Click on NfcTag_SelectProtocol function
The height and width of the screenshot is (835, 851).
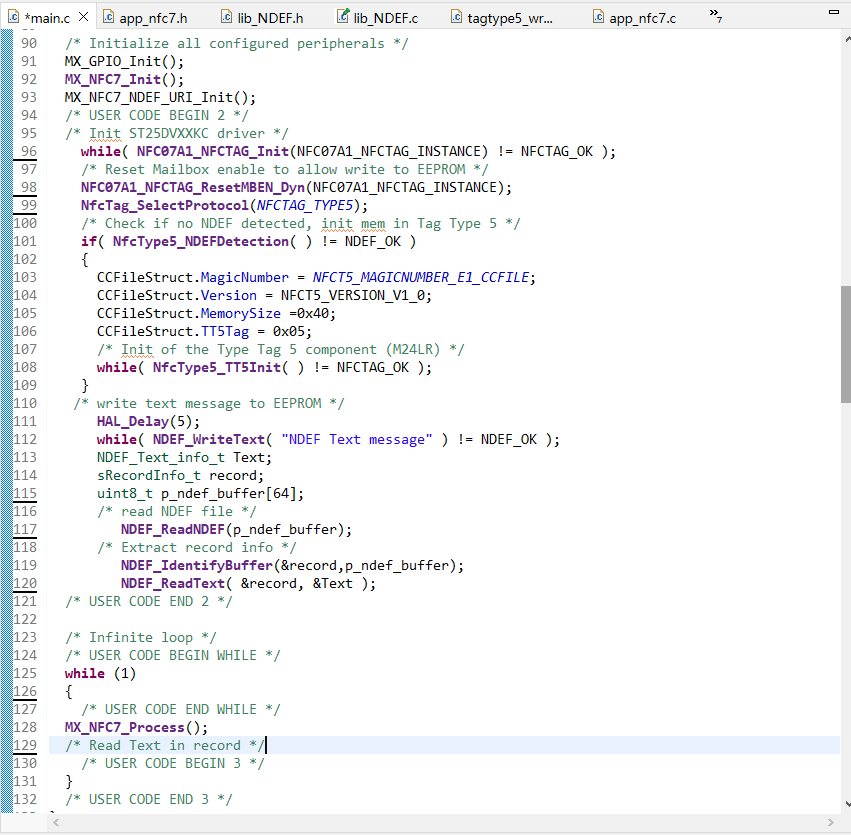(164, 206)
